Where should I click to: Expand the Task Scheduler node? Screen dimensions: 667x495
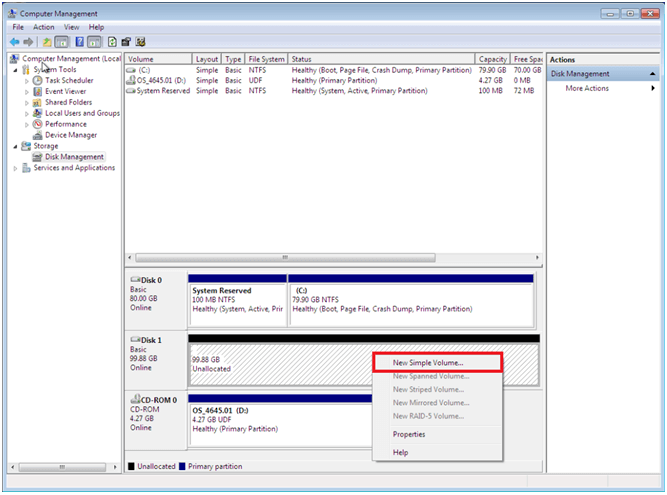tap(27, 81)
